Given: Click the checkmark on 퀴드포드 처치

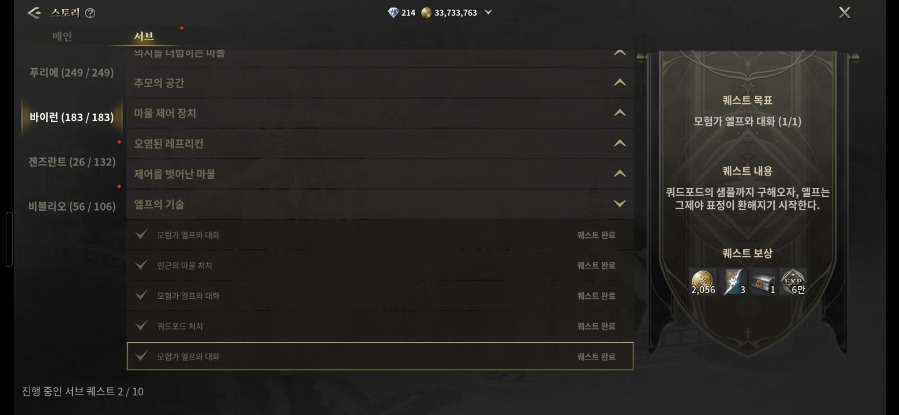Looking at the screenshot, I should [x=142, y=326].
